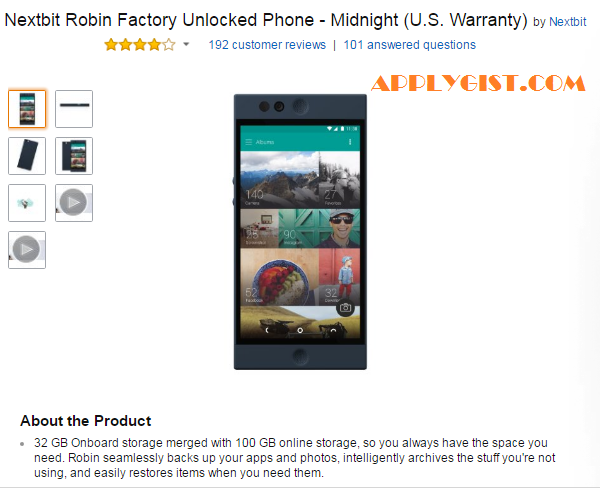Image resolution: width=600 pixels, height=488 pixels.
Task: Select the front view phone thumbnail
Action: tap(27, 109)
